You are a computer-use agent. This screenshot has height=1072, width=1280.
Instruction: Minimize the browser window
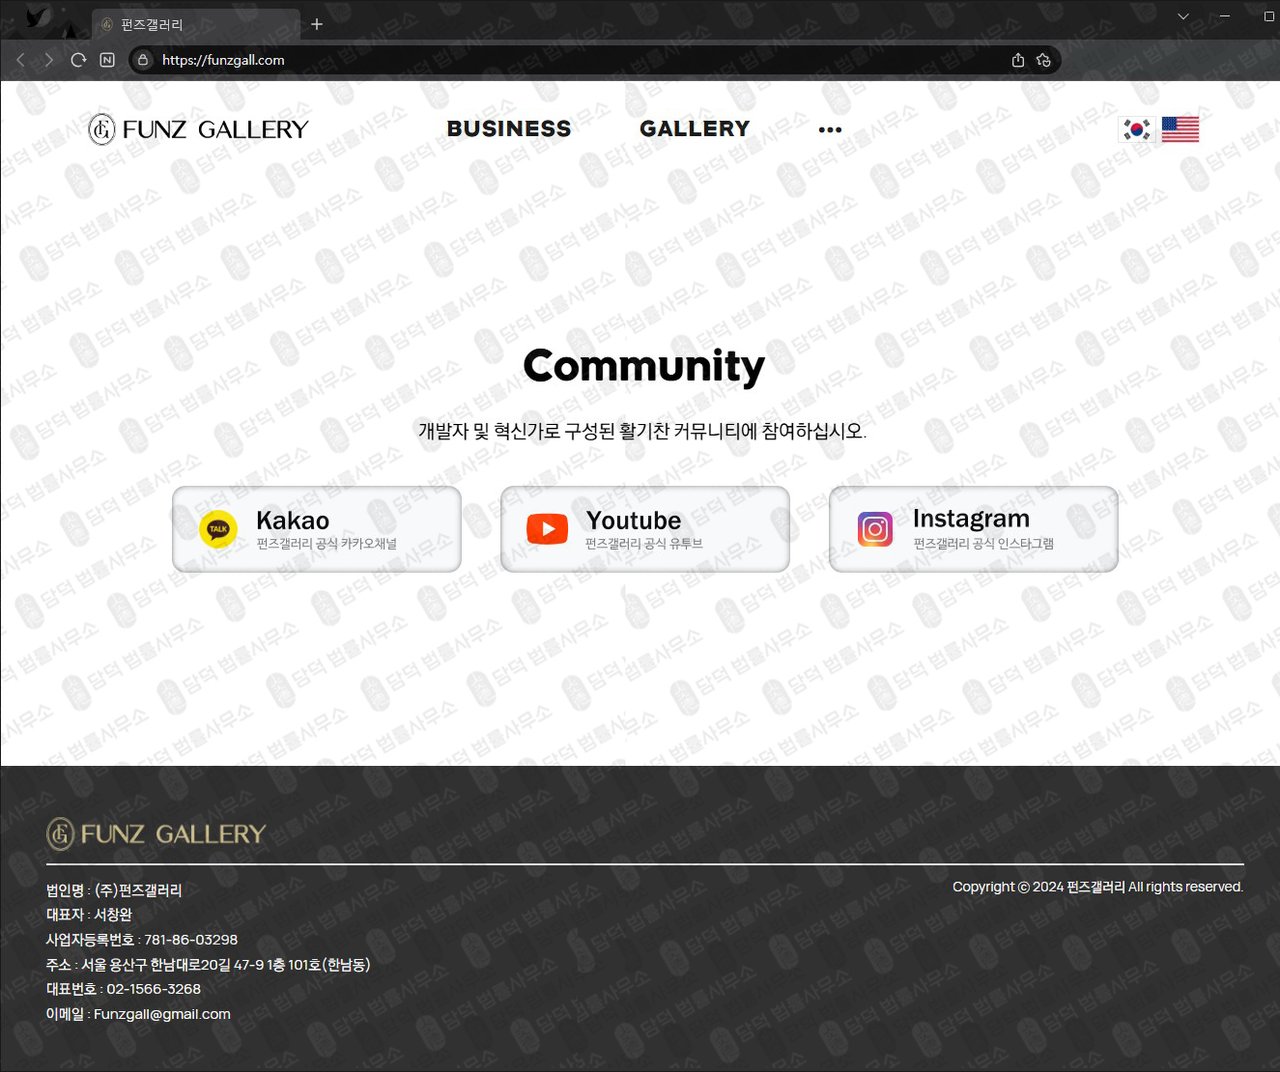click(1224, 16)
